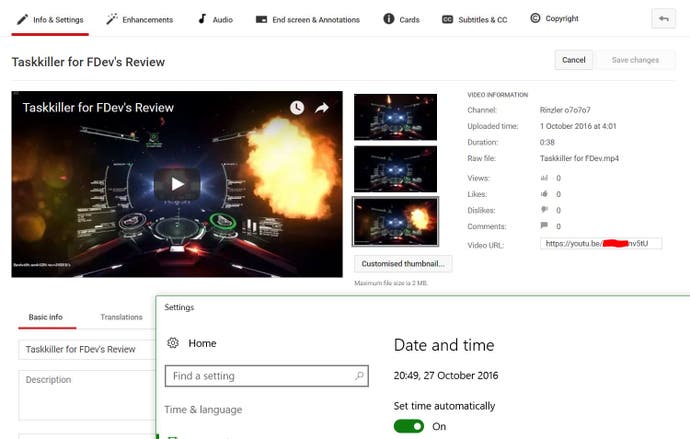Viewport: 690px width, 439px height.
Task: Click the back arrow button at top right
Action: point(664,18)
